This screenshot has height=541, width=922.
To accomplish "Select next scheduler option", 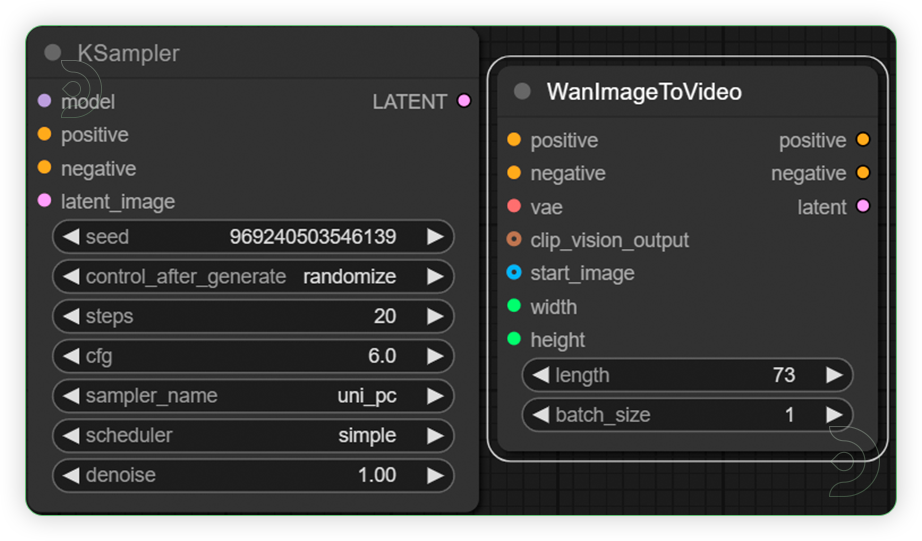I will [x=435, y=435].
